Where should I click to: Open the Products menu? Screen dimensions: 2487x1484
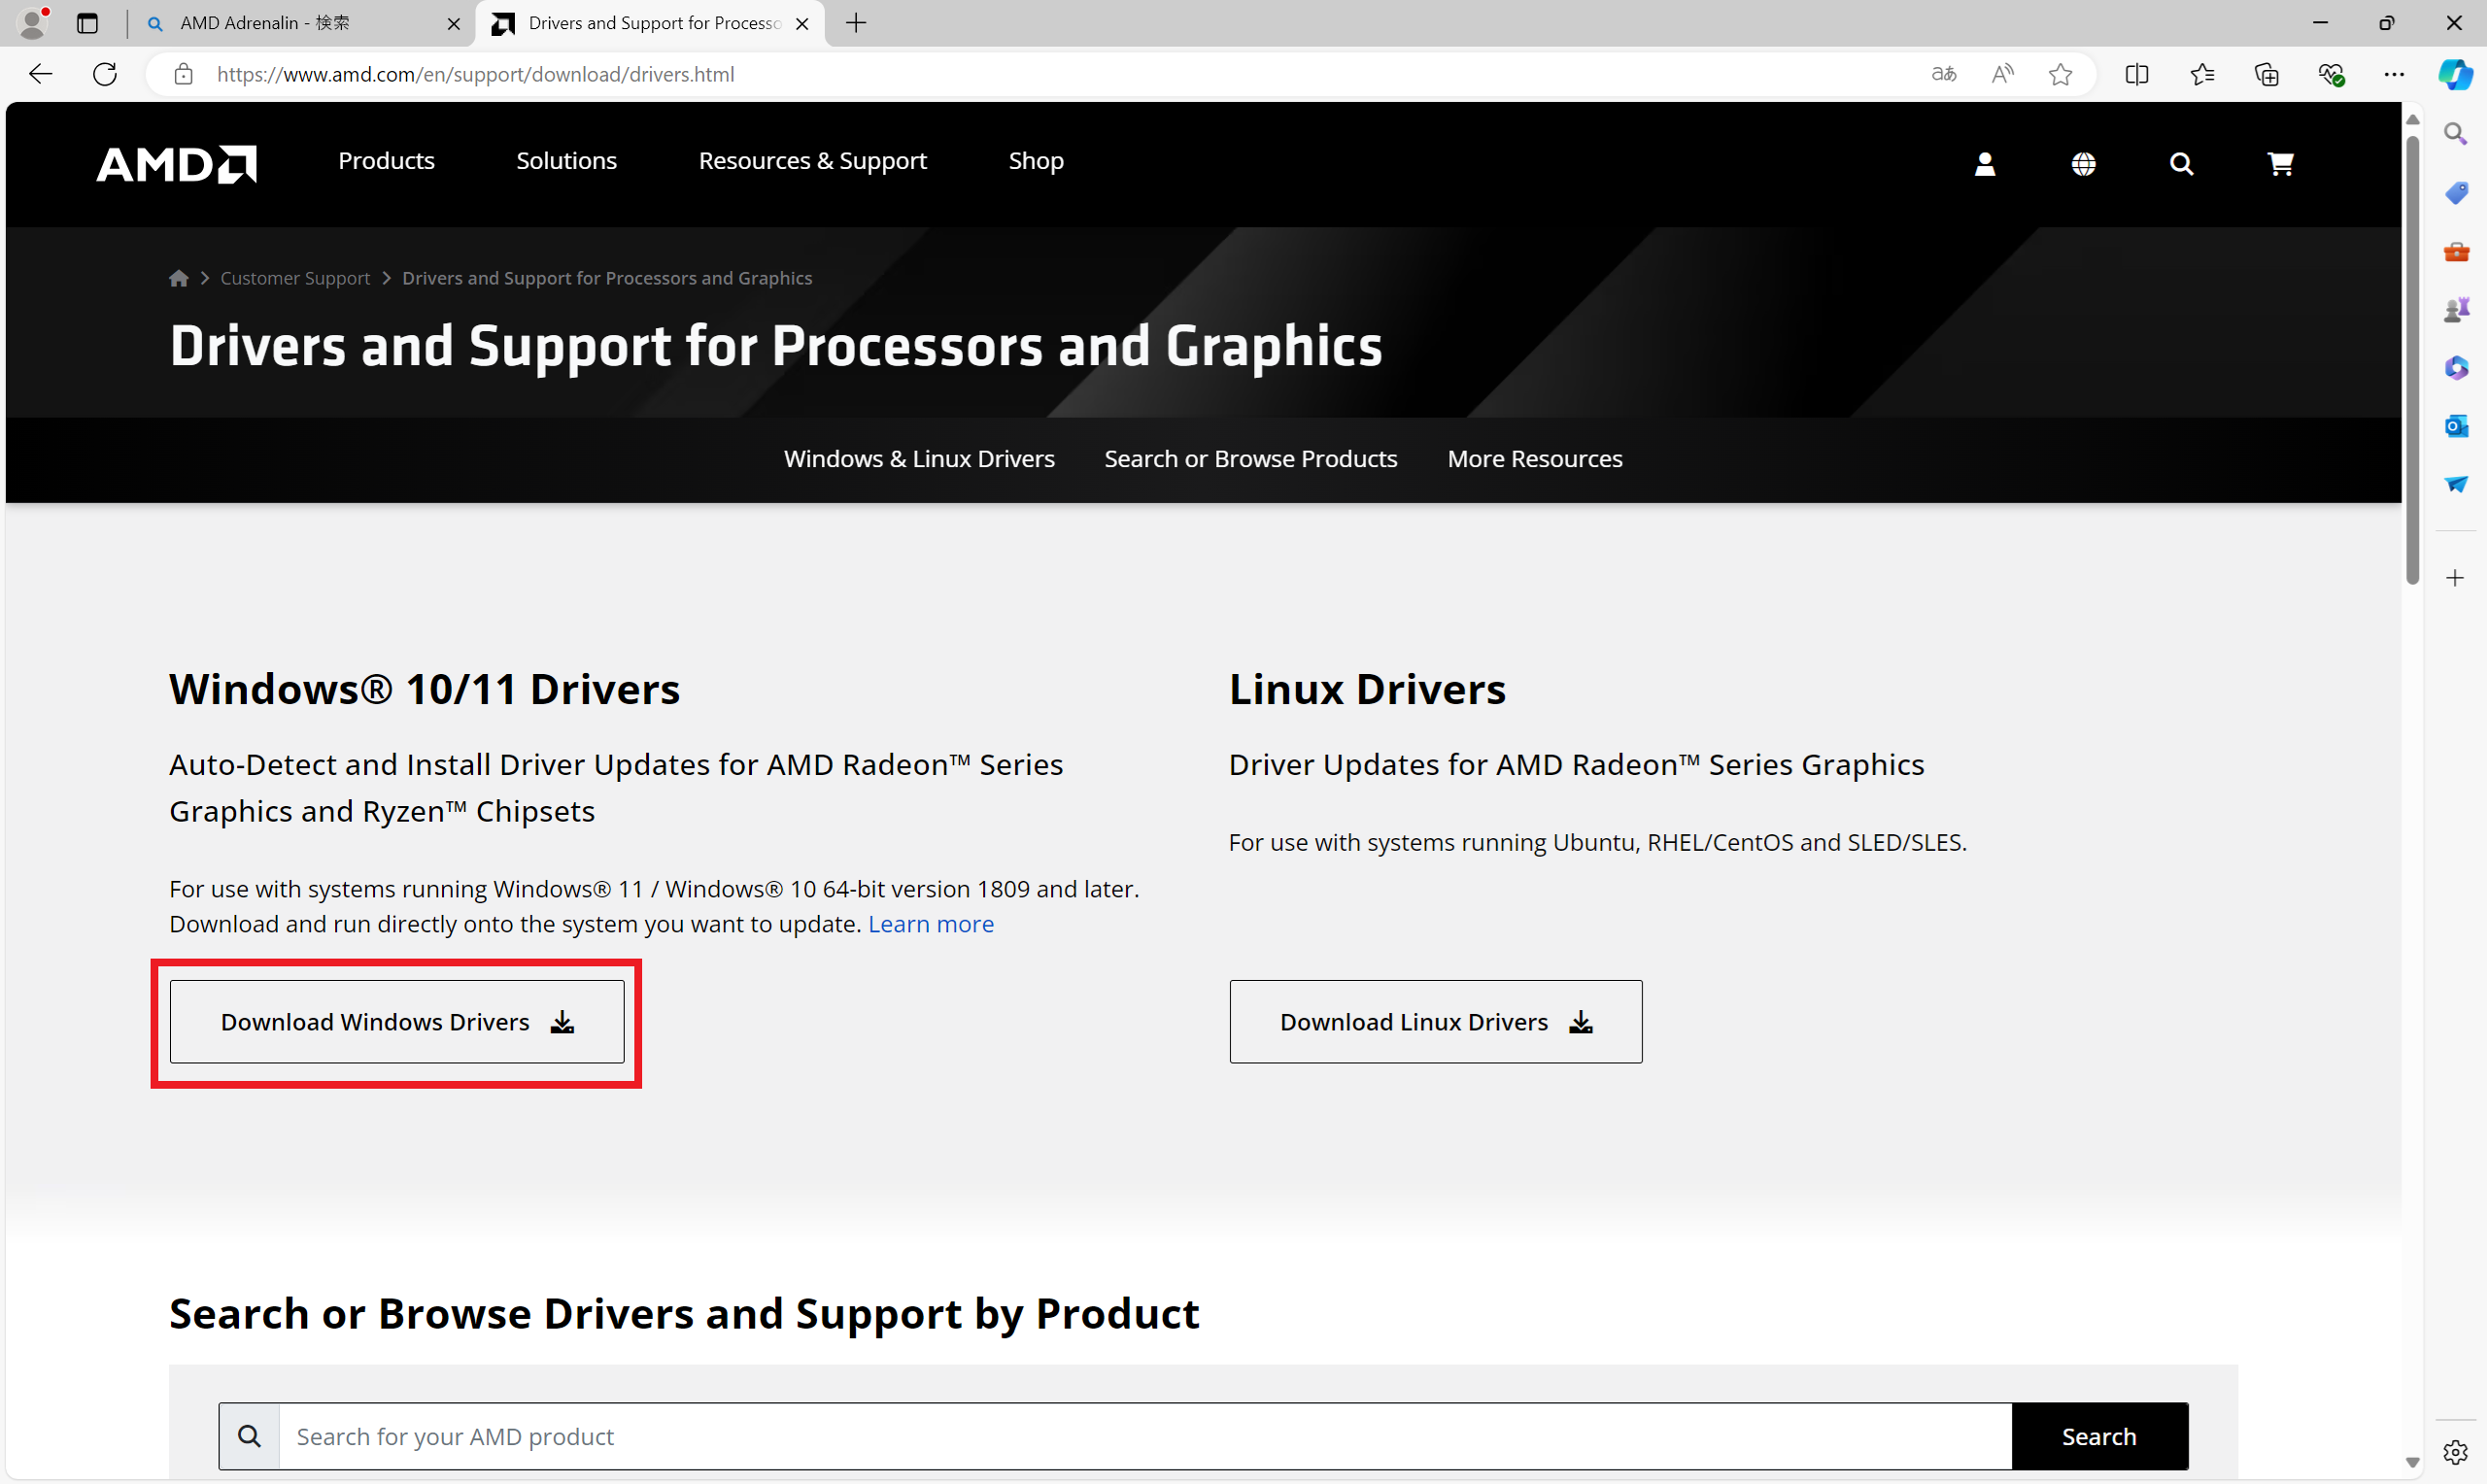coord(386,161)
